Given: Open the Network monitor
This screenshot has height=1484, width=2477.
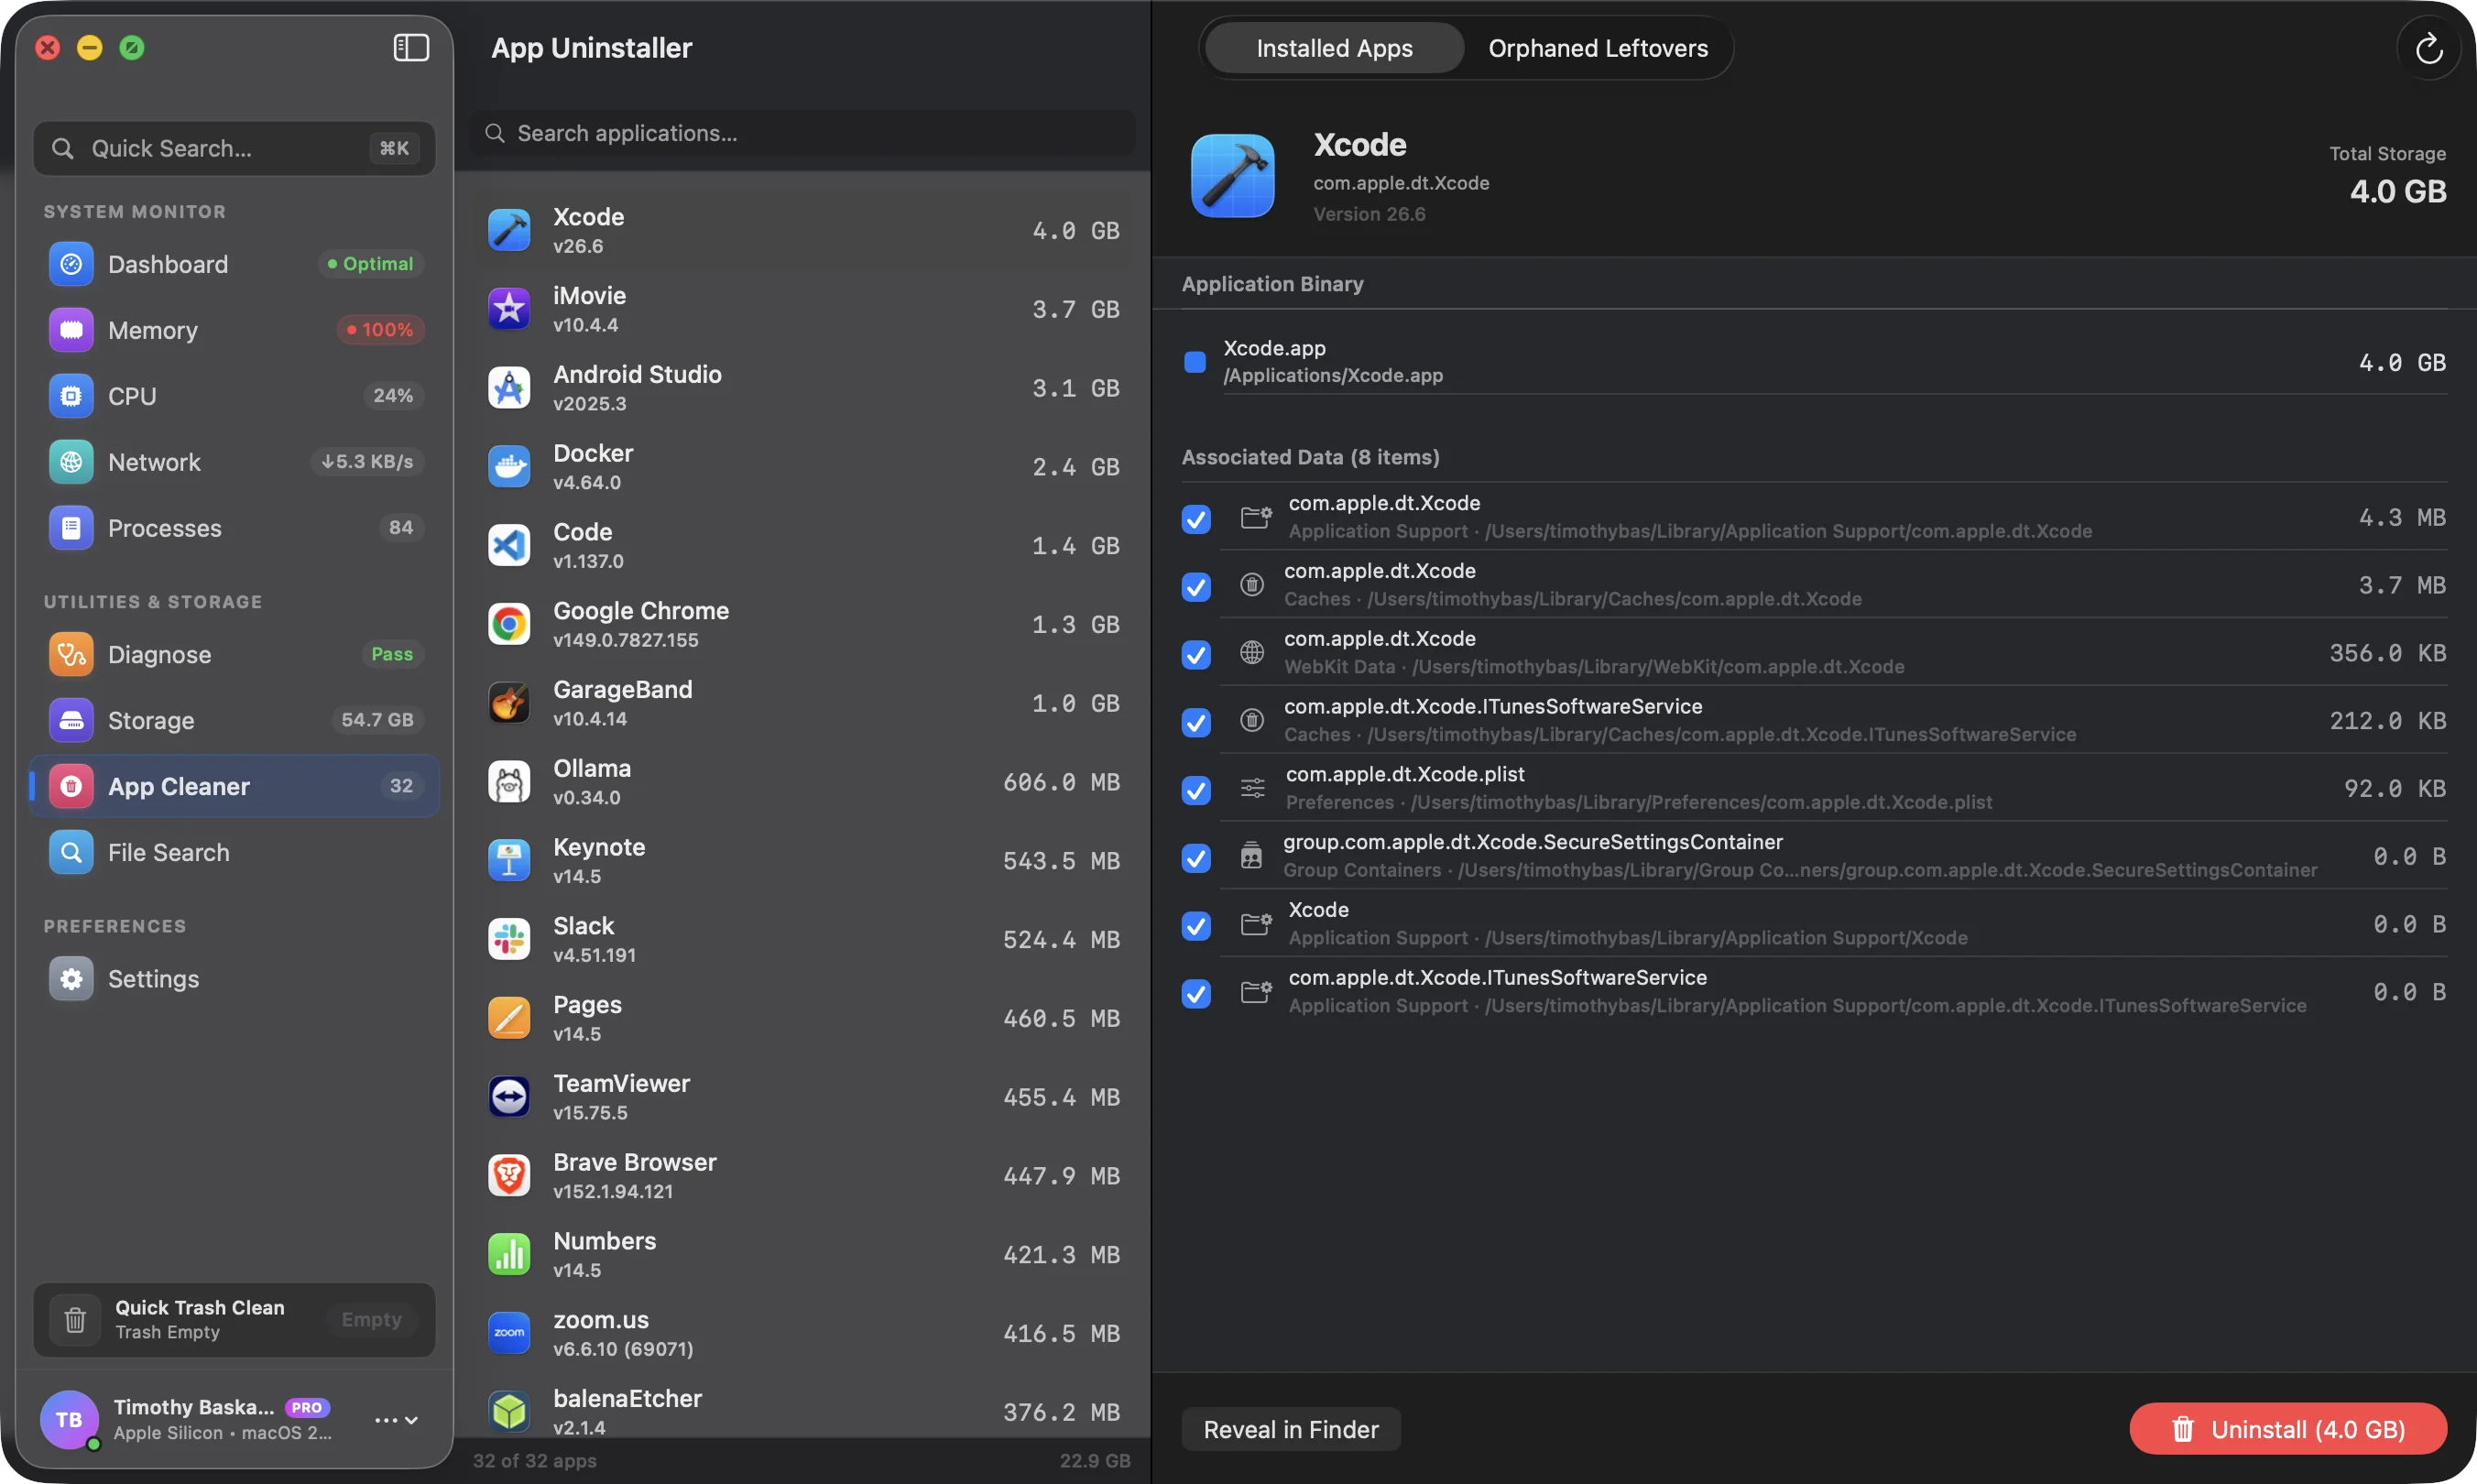Looking at the screenshot, I should coord(234,462).
